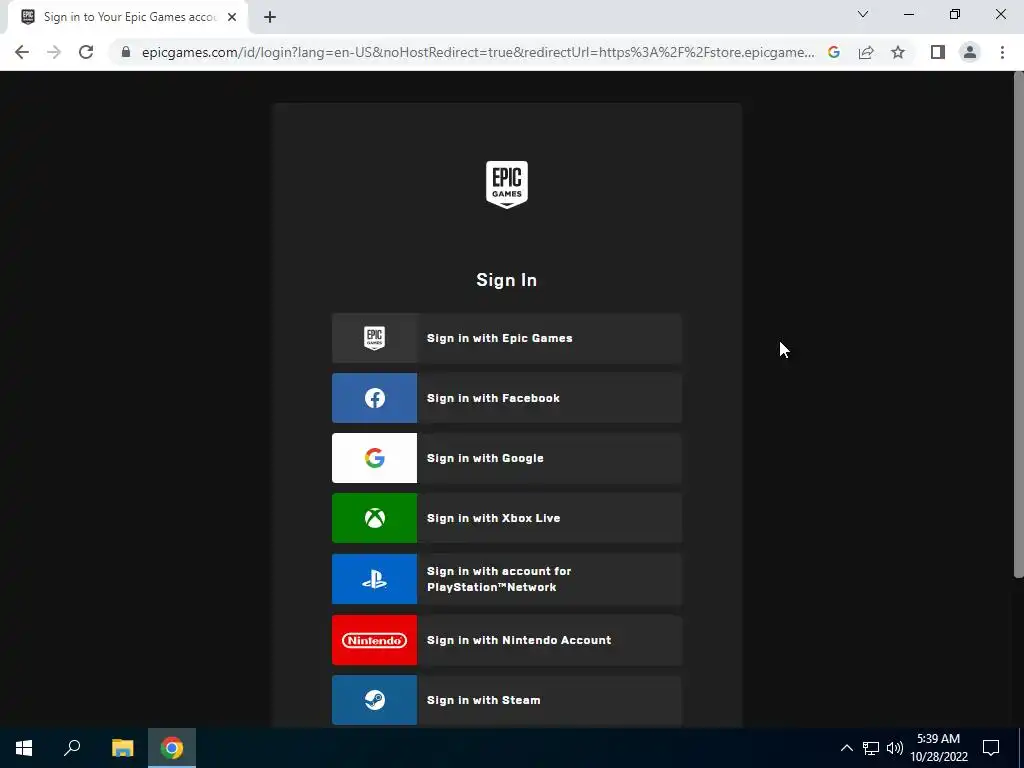Sign in with Google
Screen dimensions: 1024x768
[507, 458]
